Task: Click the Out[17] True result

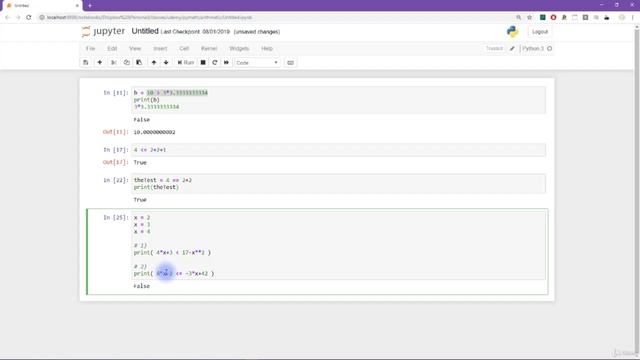Action: click(140, 162)
